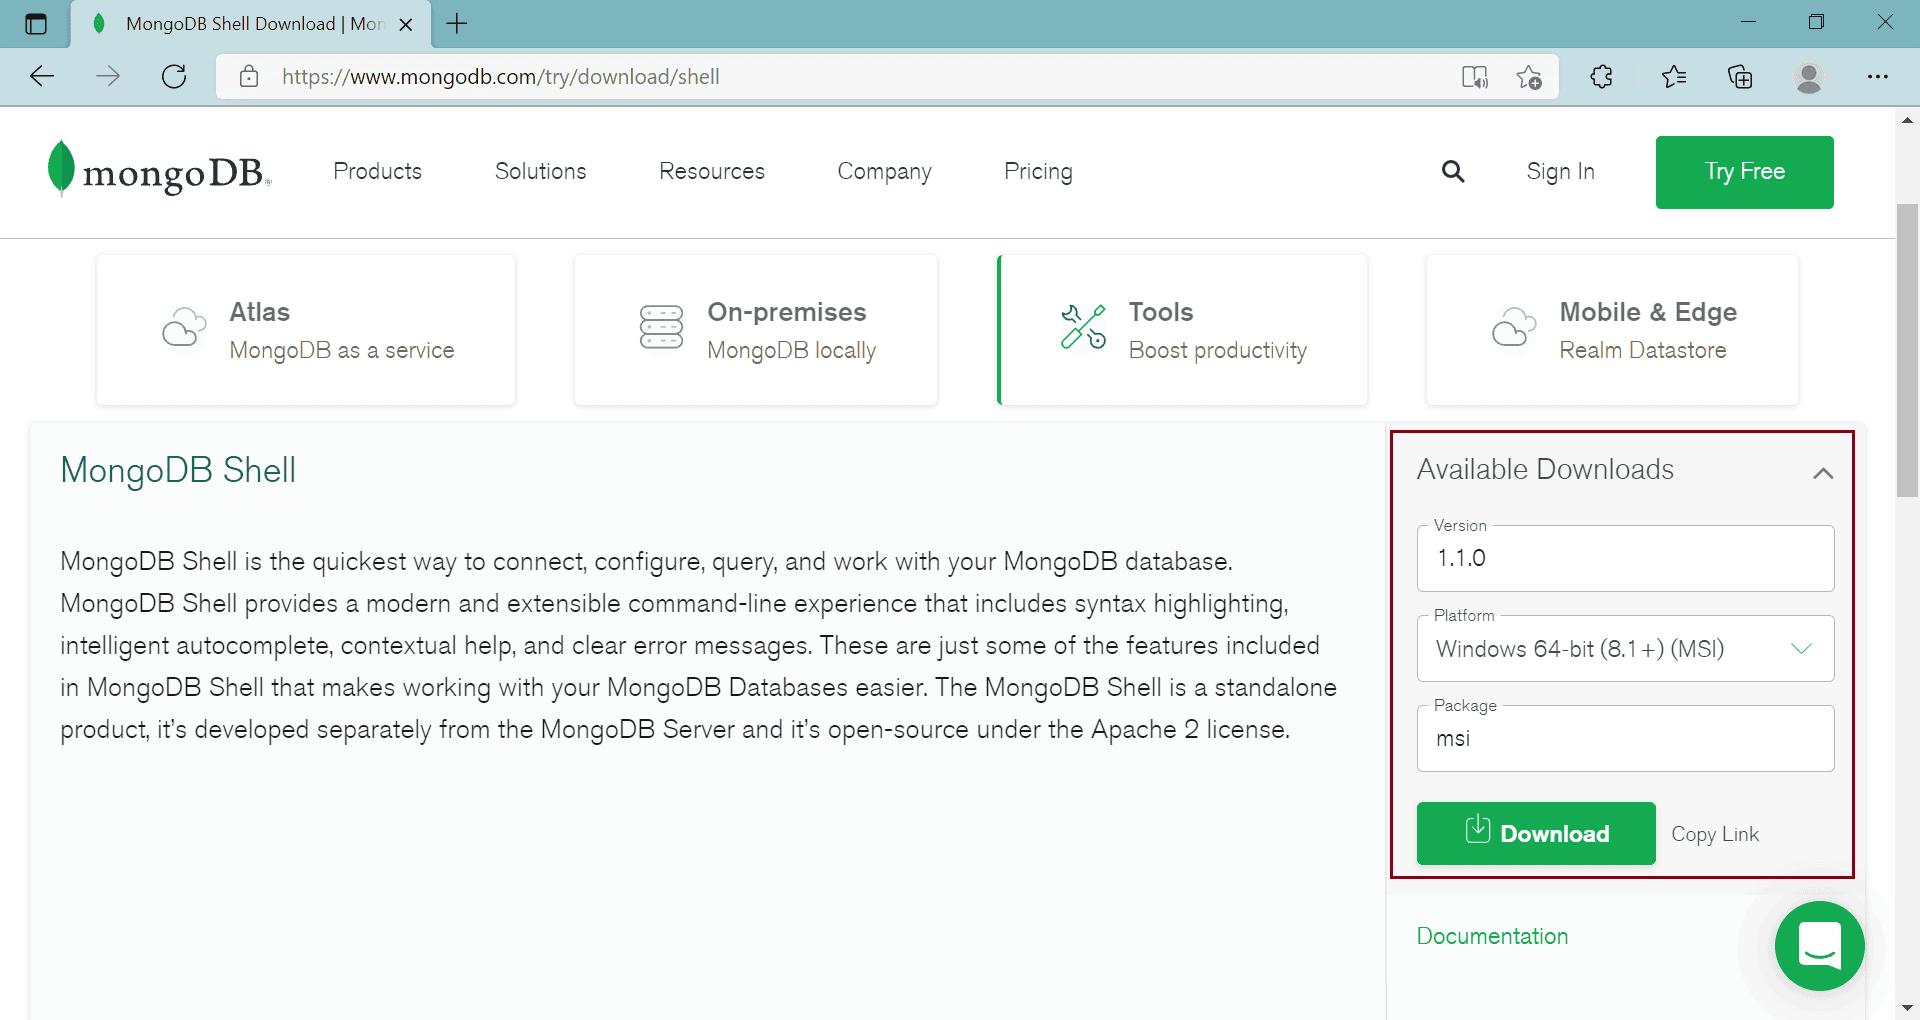Click the MongoDB leaf logo
Image resolution: width=1920 pixels, height=1020 pixels.
pos(60,170)
